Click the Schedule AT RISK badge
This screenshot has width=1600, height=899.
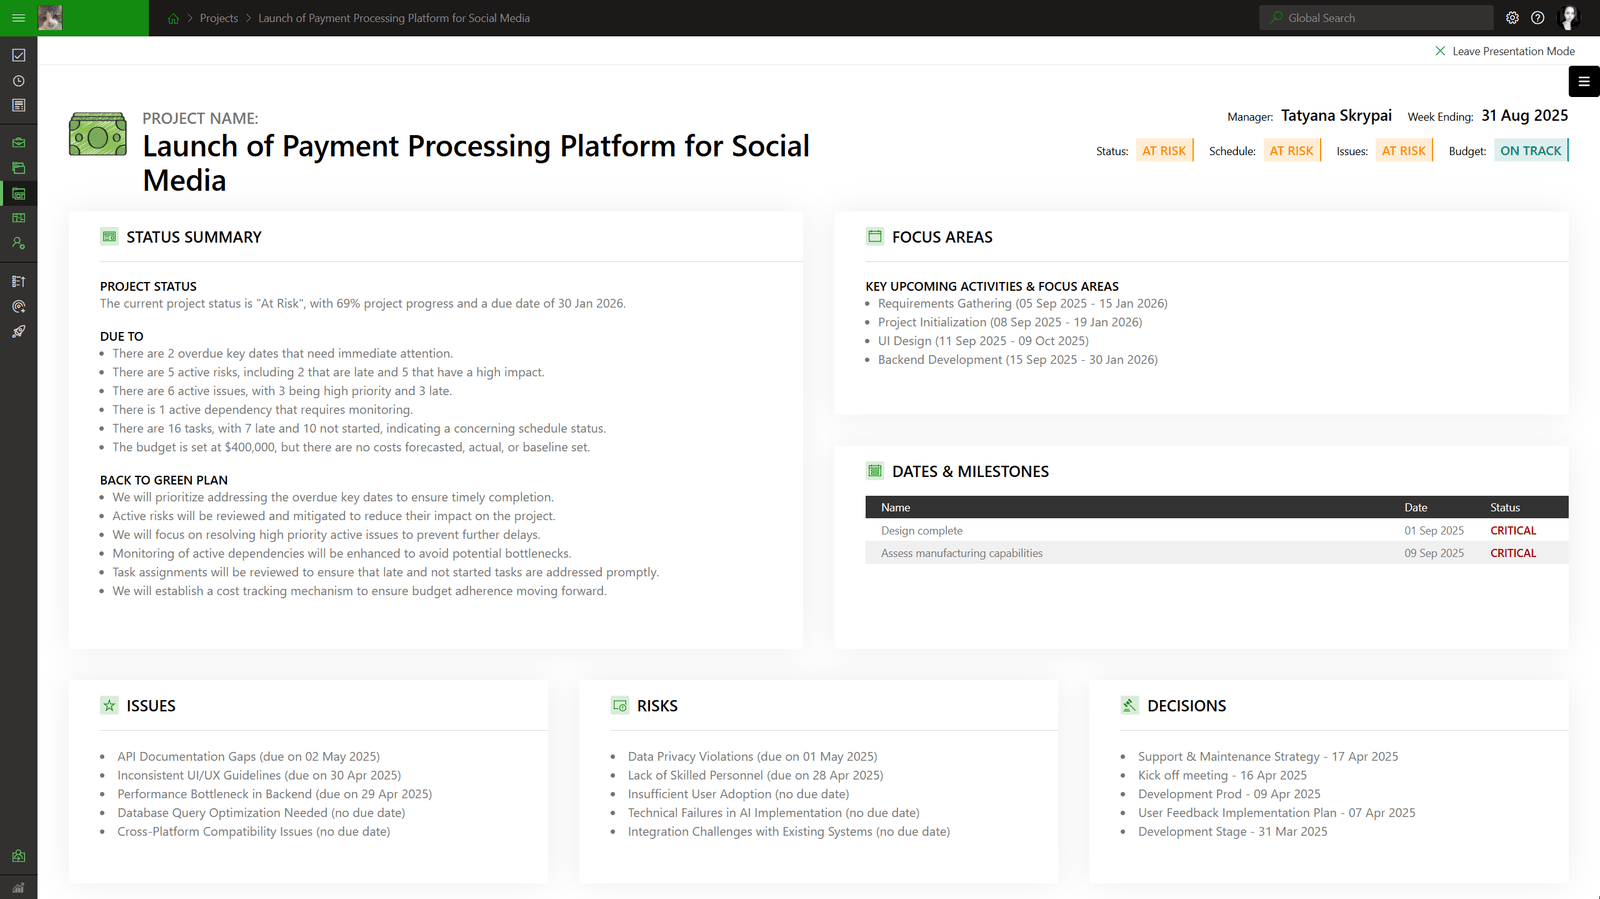click(x=1292, y=151)
